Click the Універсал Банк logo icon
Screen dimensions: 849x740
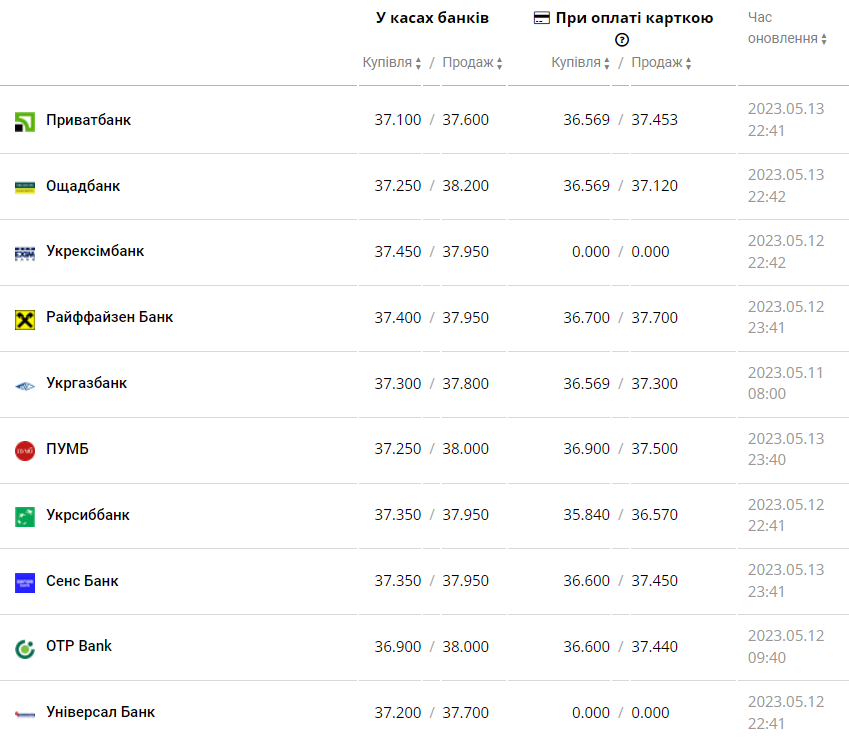25,715
